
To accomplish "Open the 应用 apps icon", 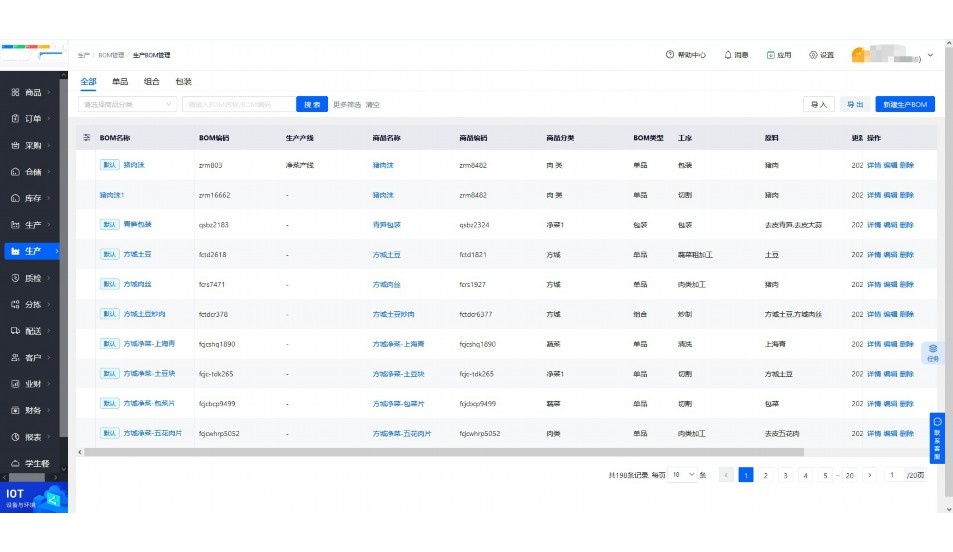I will (771, 55).
